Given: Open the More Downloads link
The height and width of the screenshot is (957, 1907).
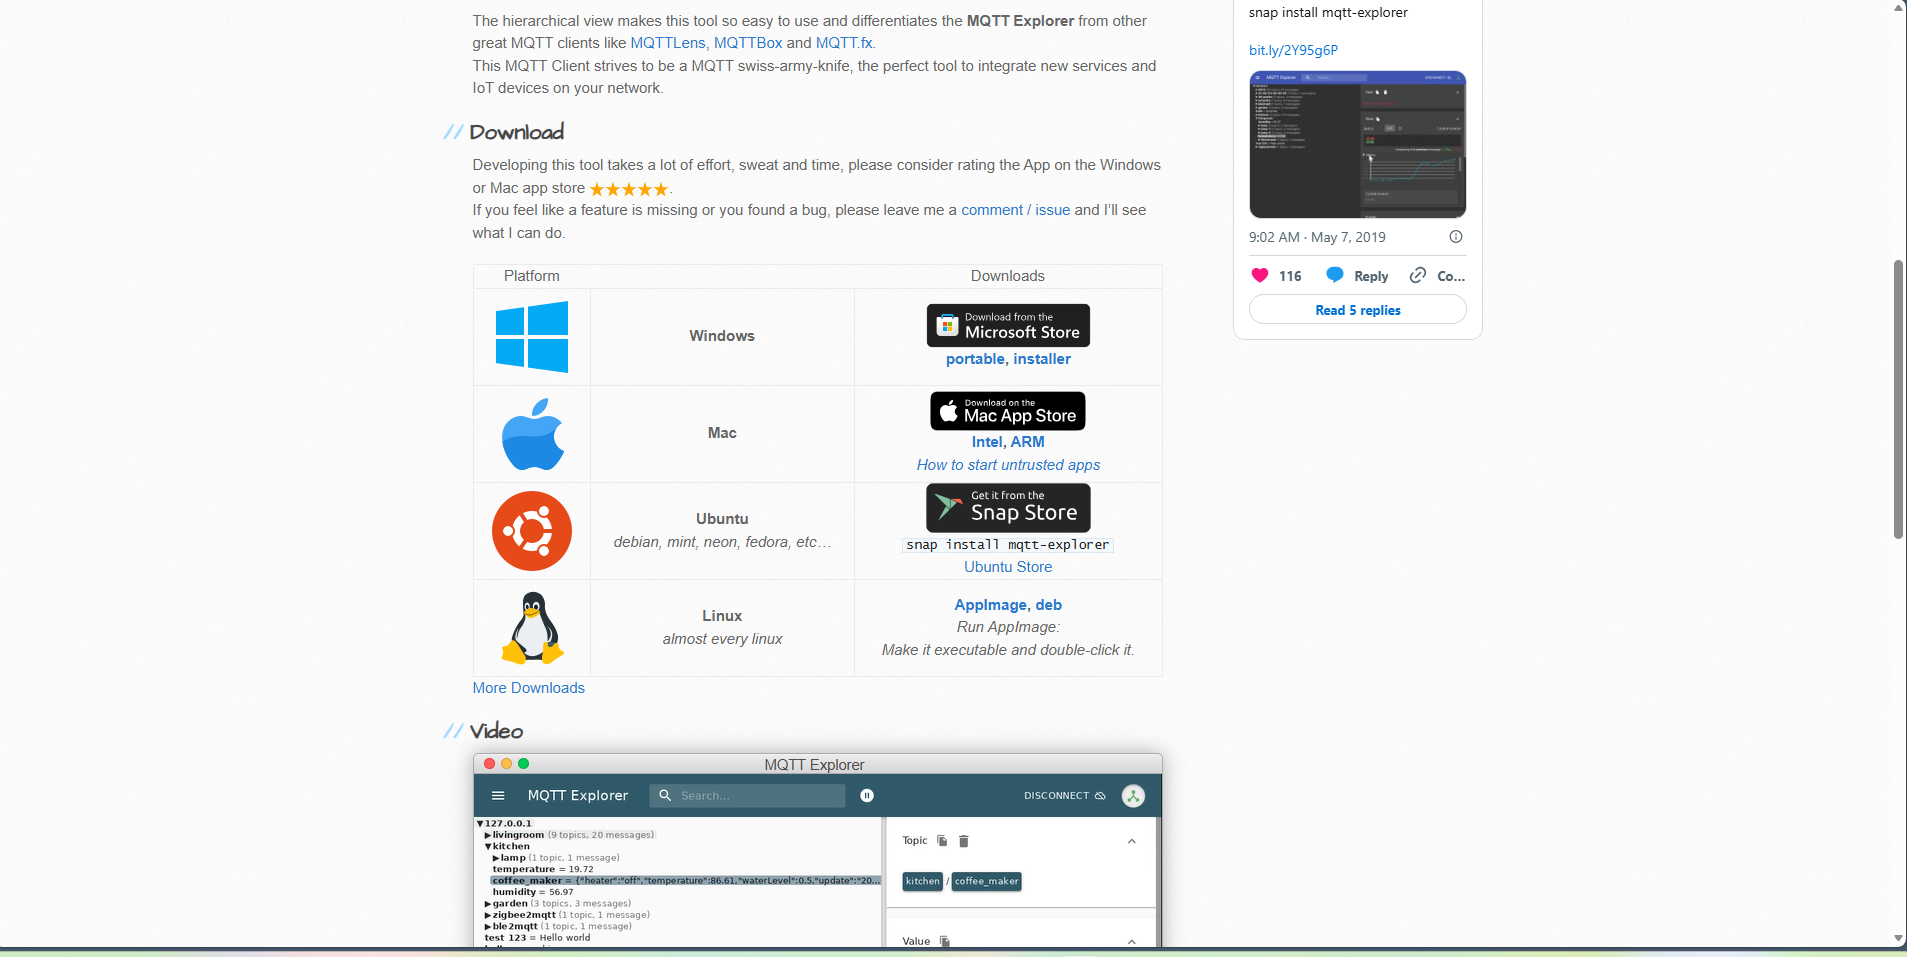Looking at the screenshot, I should [x=529, y=688].
